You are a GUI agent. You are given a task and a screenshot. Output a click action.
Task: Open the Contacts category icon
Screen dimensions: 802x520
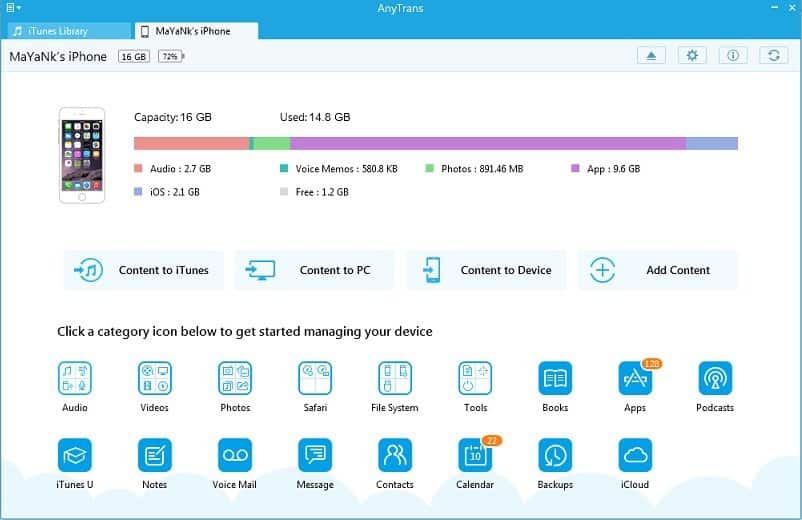[395, 455]
